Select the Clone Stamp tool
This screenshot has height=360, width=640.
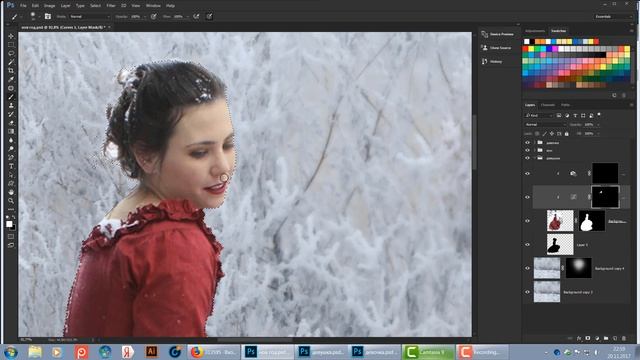(11, 105)
